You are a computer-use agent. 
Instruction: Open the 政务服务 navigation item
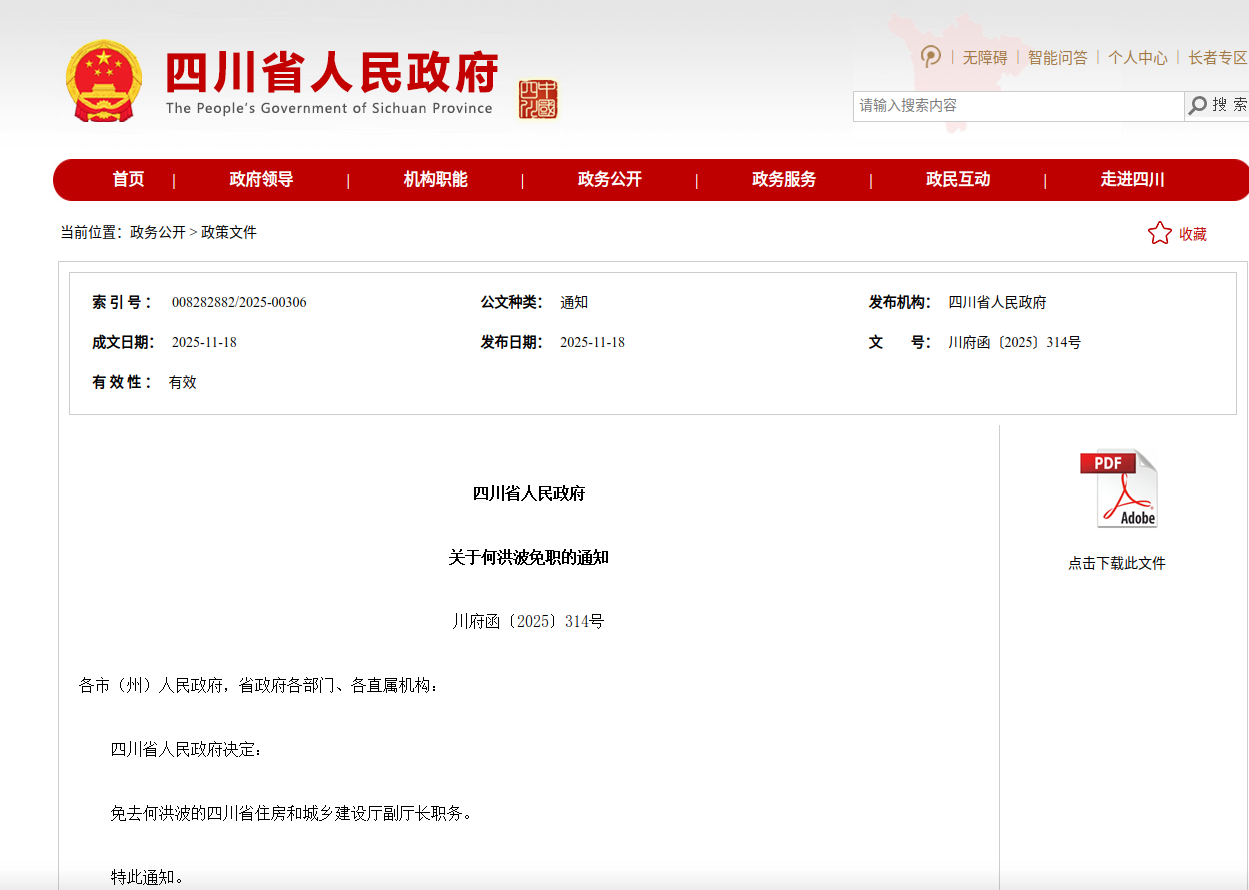pyautogui.click(x=784, y=180)
